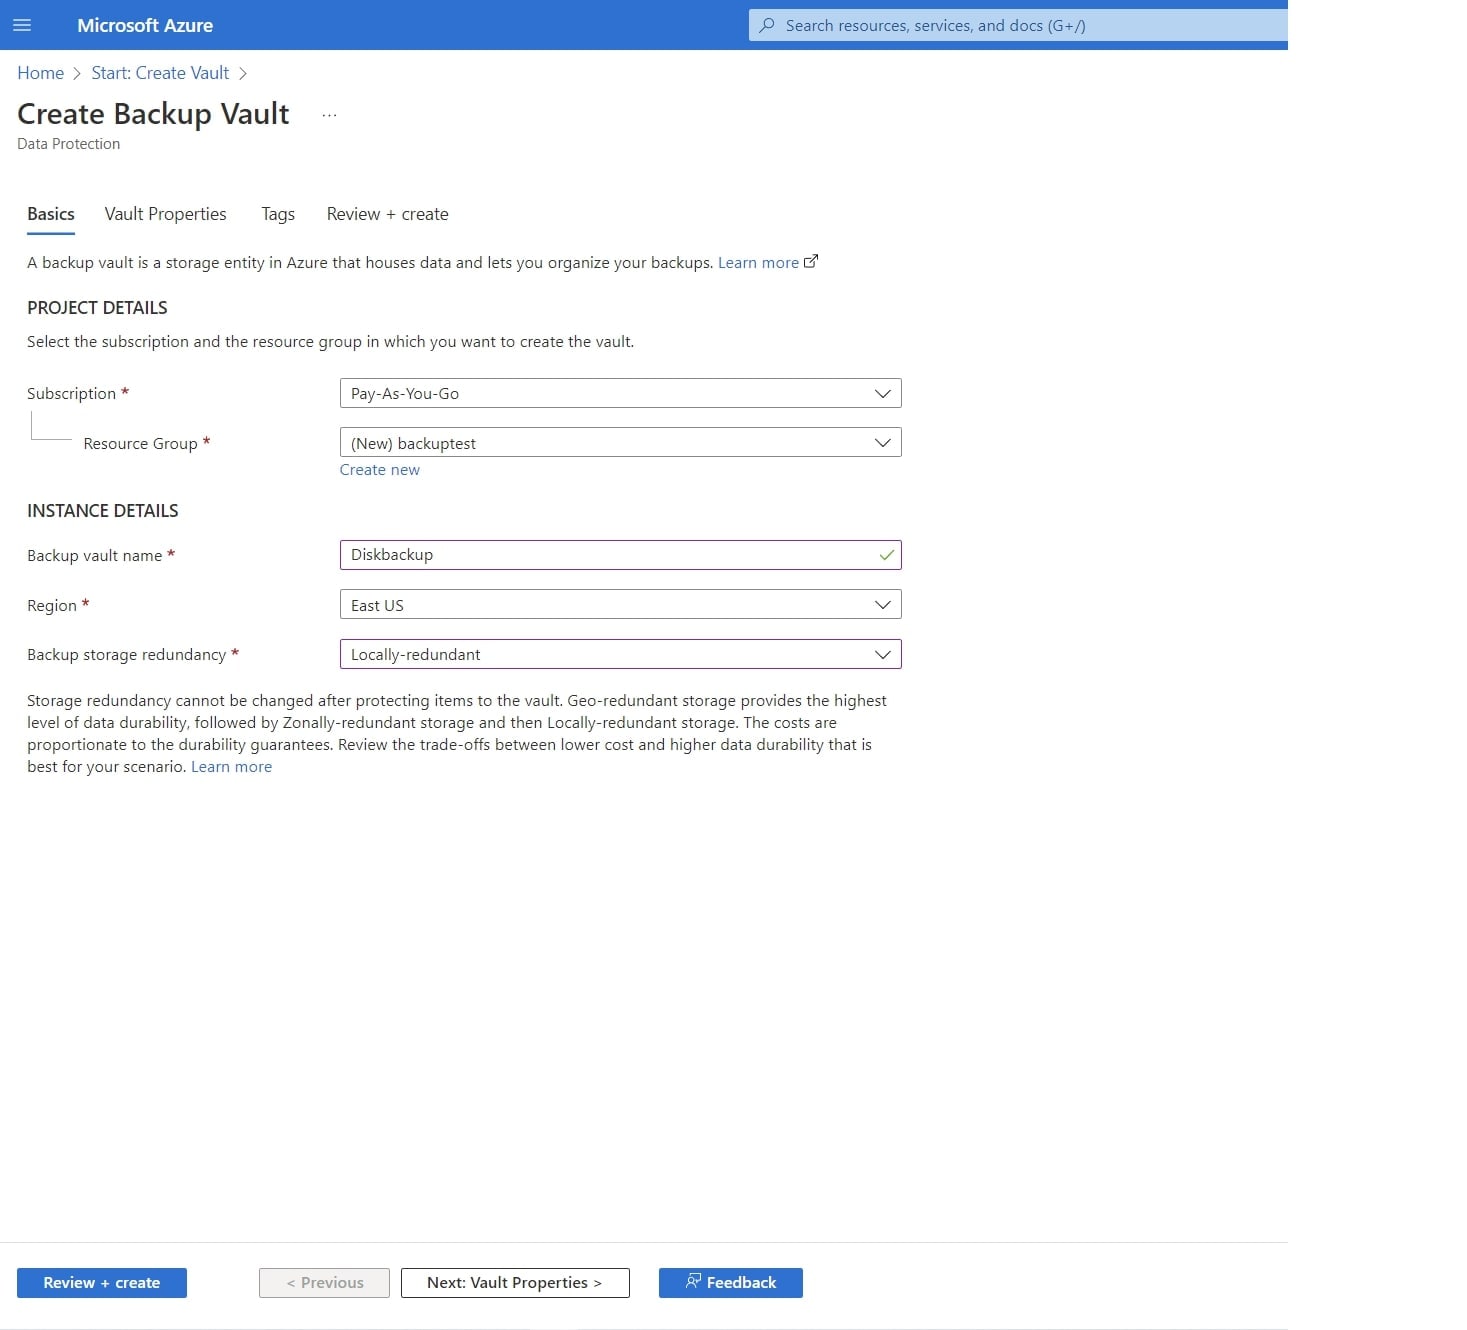This screenshot has width=1467, height=1330.
Task: Expand the Subscription dropdown
Action: tap(620, 393)
